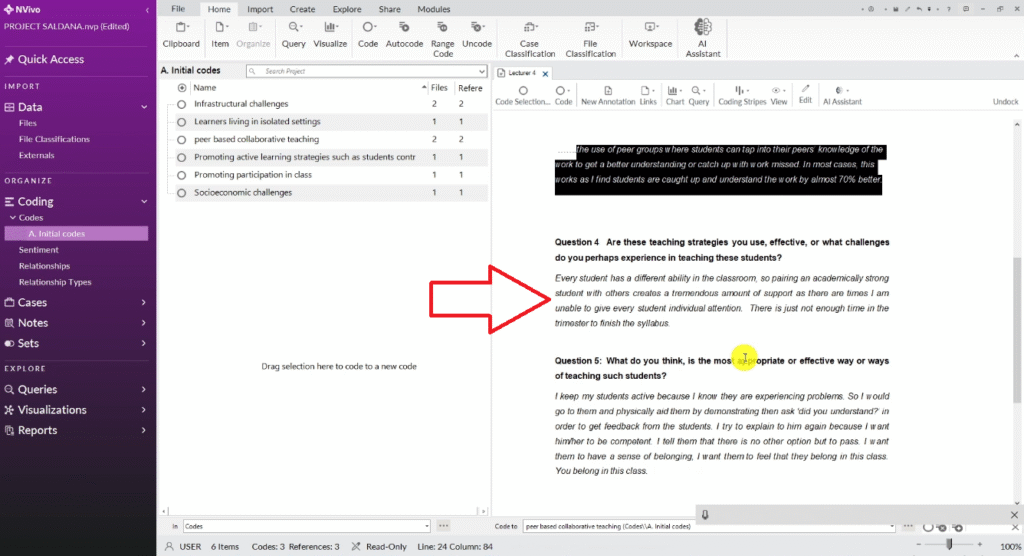Switch to the Explore ribbon tab
This screenshot has width=1024, height=556.
click(x=345, y=9)
